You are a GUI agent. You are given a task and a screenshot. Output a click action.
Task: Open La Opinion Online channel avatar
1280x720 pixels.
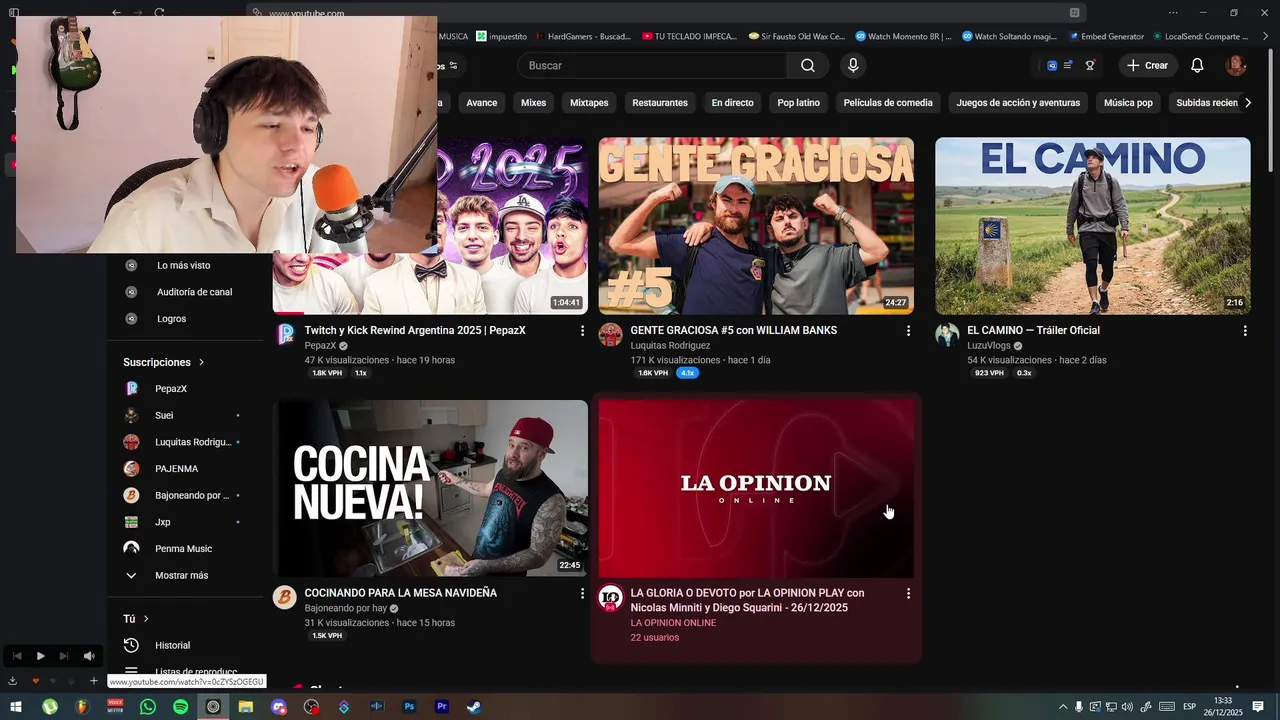pyautogui.click(x=610, y=597)
